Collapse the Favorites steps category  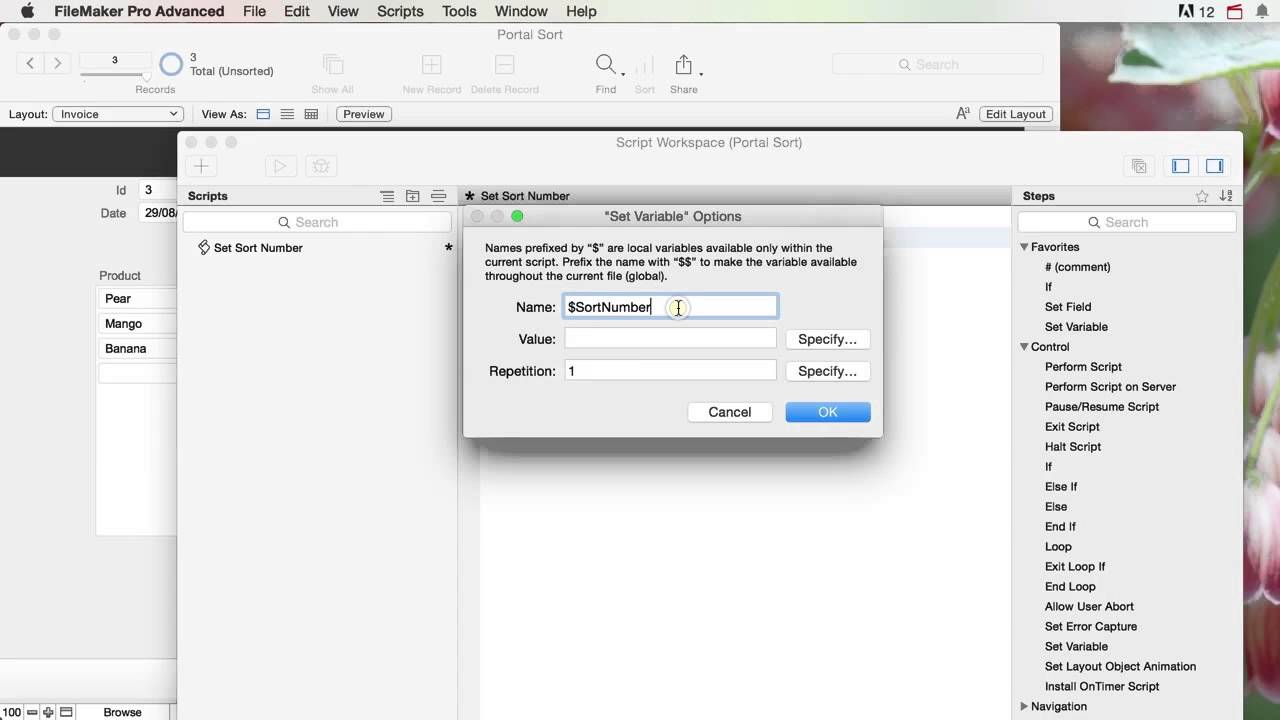coord(1024,247)
